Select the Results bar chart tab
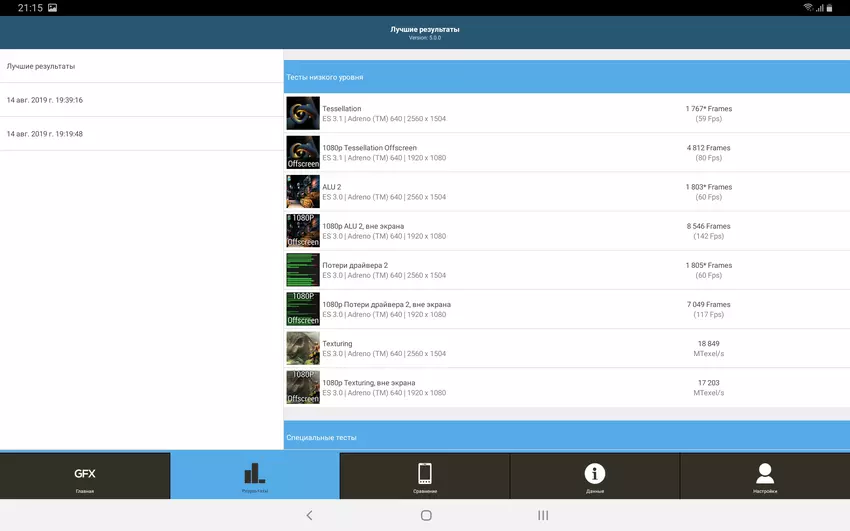850x531 pixels. point(254,476)
